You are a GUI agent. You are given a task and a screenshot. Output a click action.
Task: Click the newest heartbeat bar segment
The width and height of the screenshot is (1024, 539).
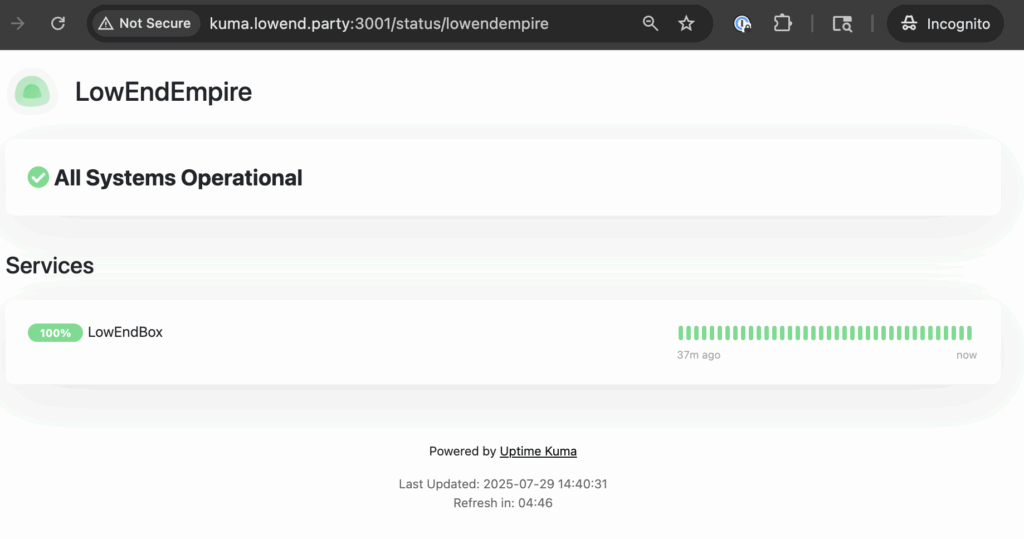[x=969, y=333]
